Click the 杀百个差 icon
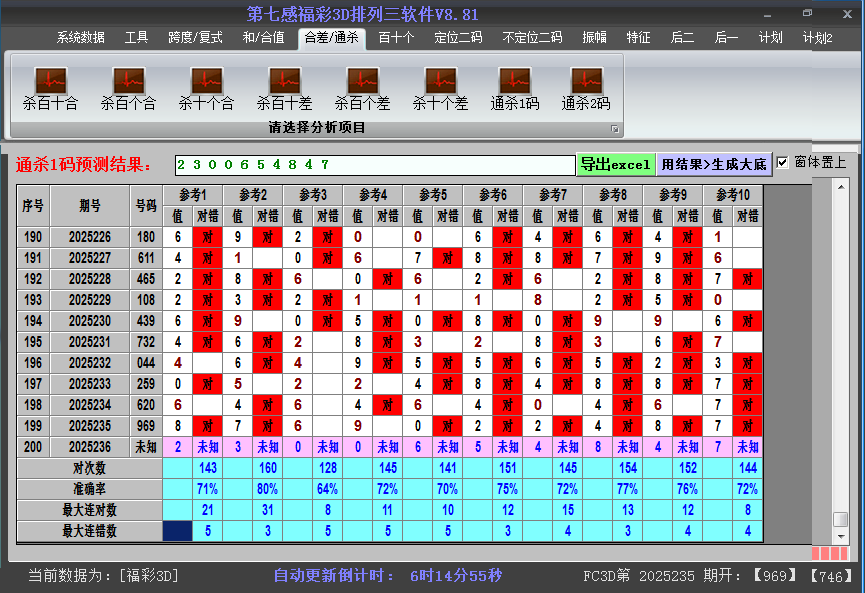The height and width of the screenshot is (593, 865). (x=362, y=82)
